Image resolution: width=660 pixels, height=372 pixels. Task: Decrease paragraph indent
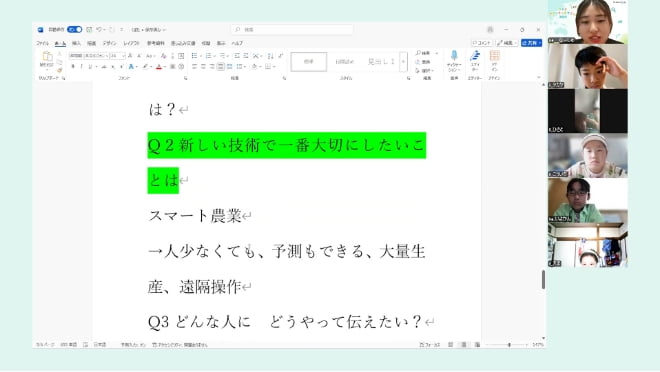pyautogui.click(x=237, y=56)
